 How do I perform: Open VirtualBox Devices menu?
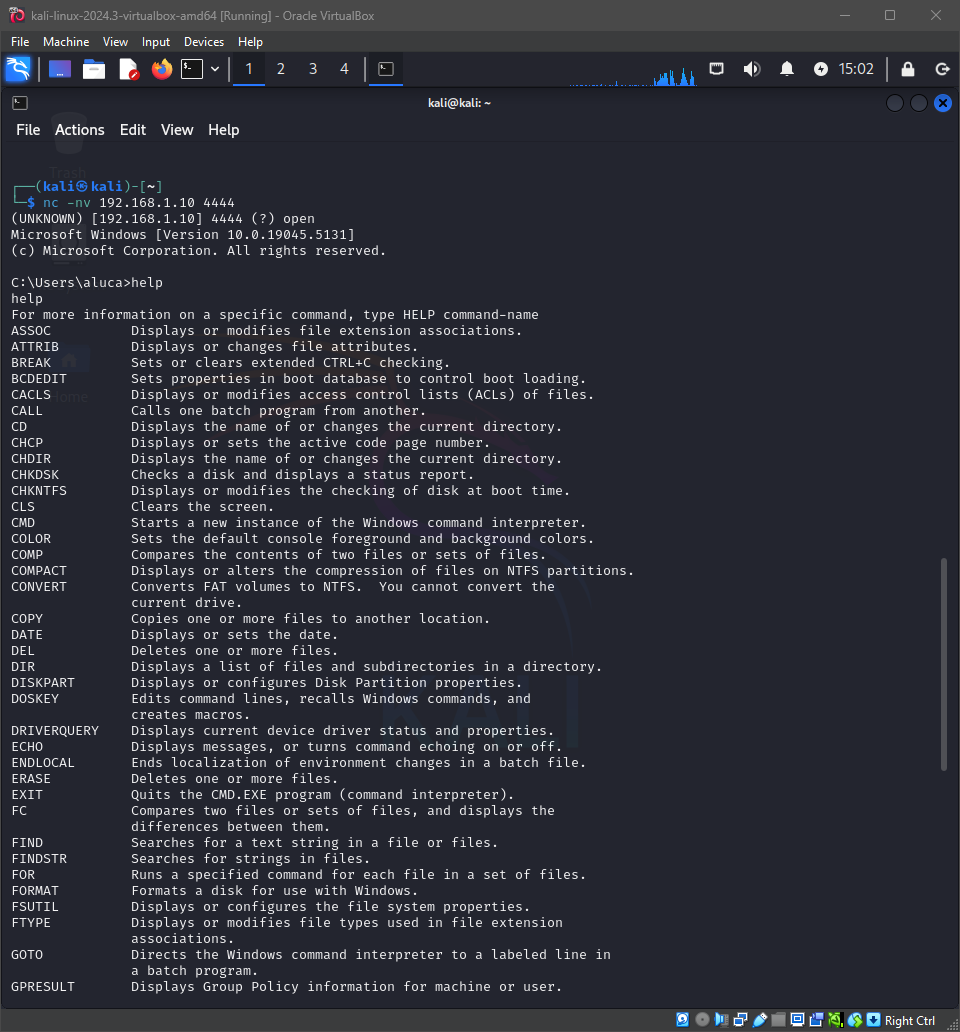pos(204,41)
